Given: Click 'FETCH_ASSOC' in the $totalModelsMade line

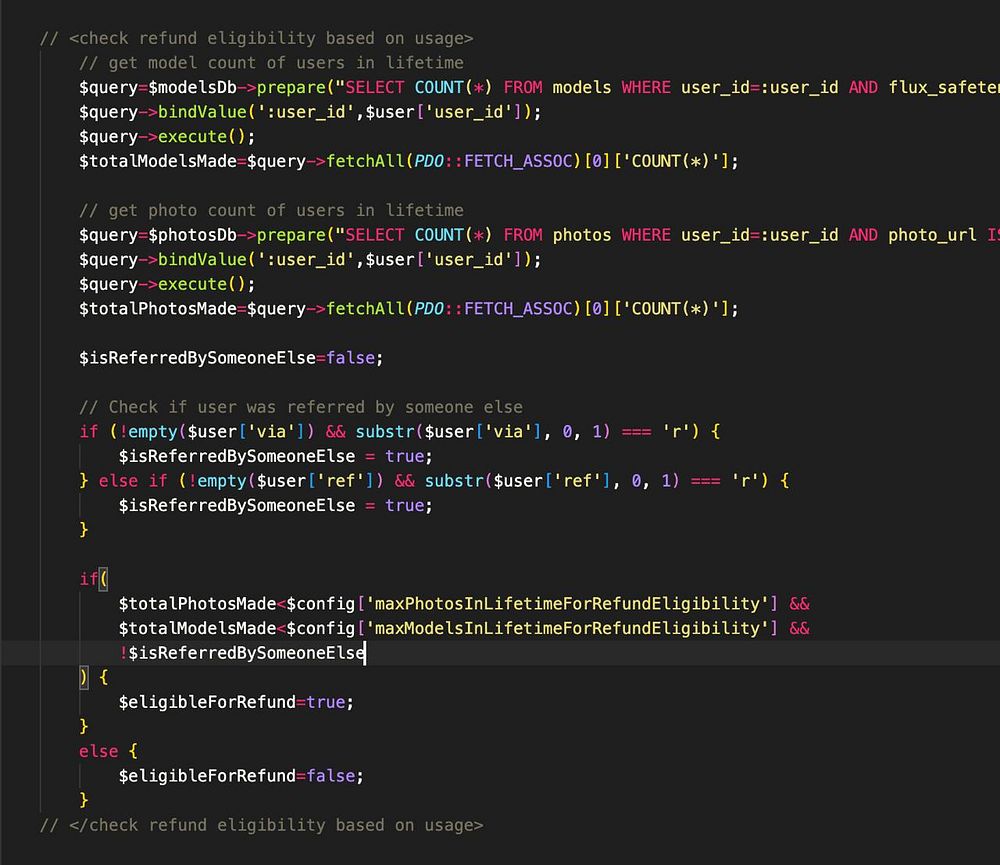Looking at the screenshot, I should click(518, 161).
